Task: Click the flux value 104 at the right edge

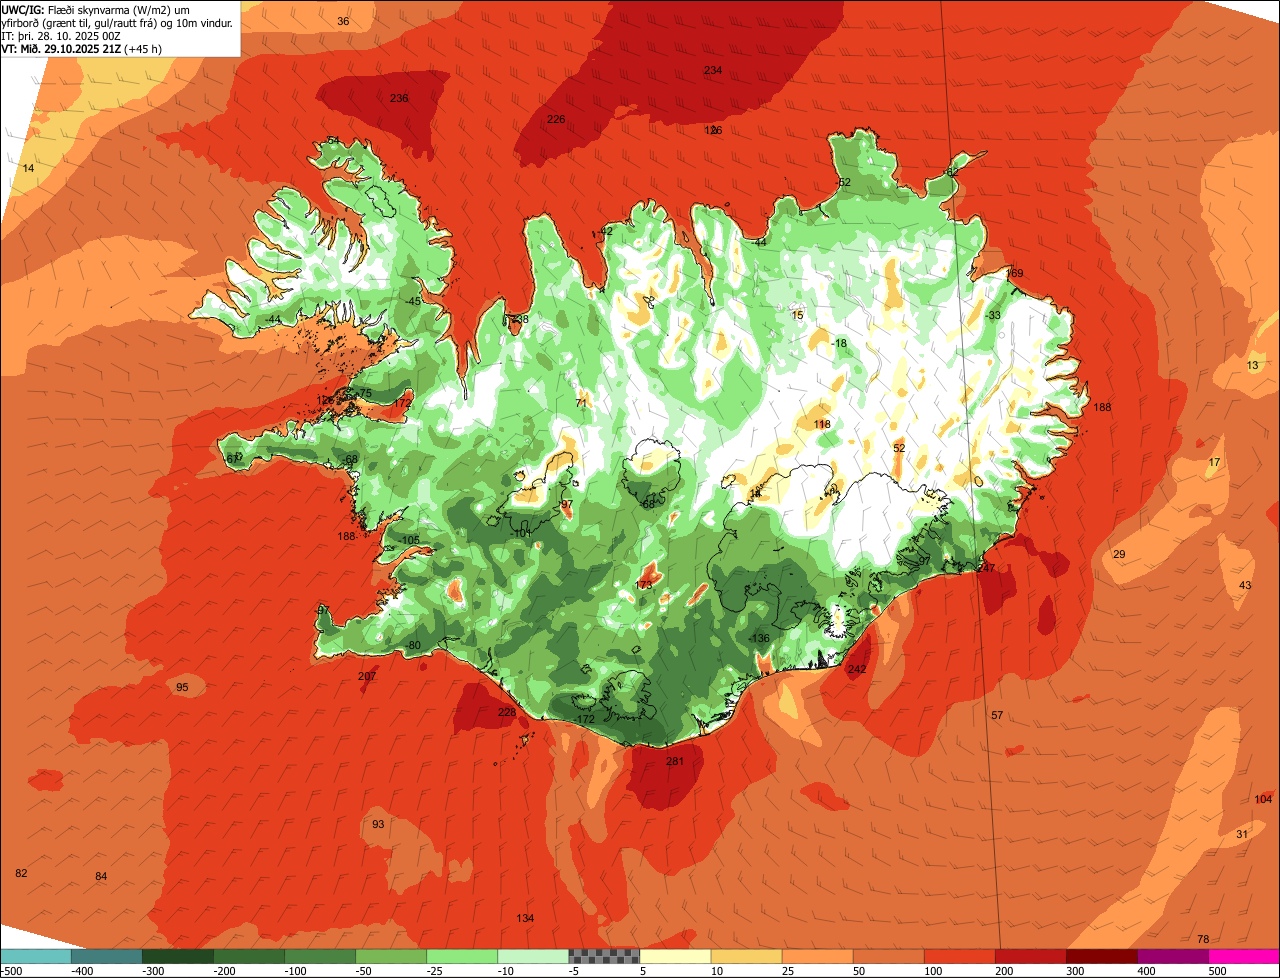Action: coord(1263,799)
